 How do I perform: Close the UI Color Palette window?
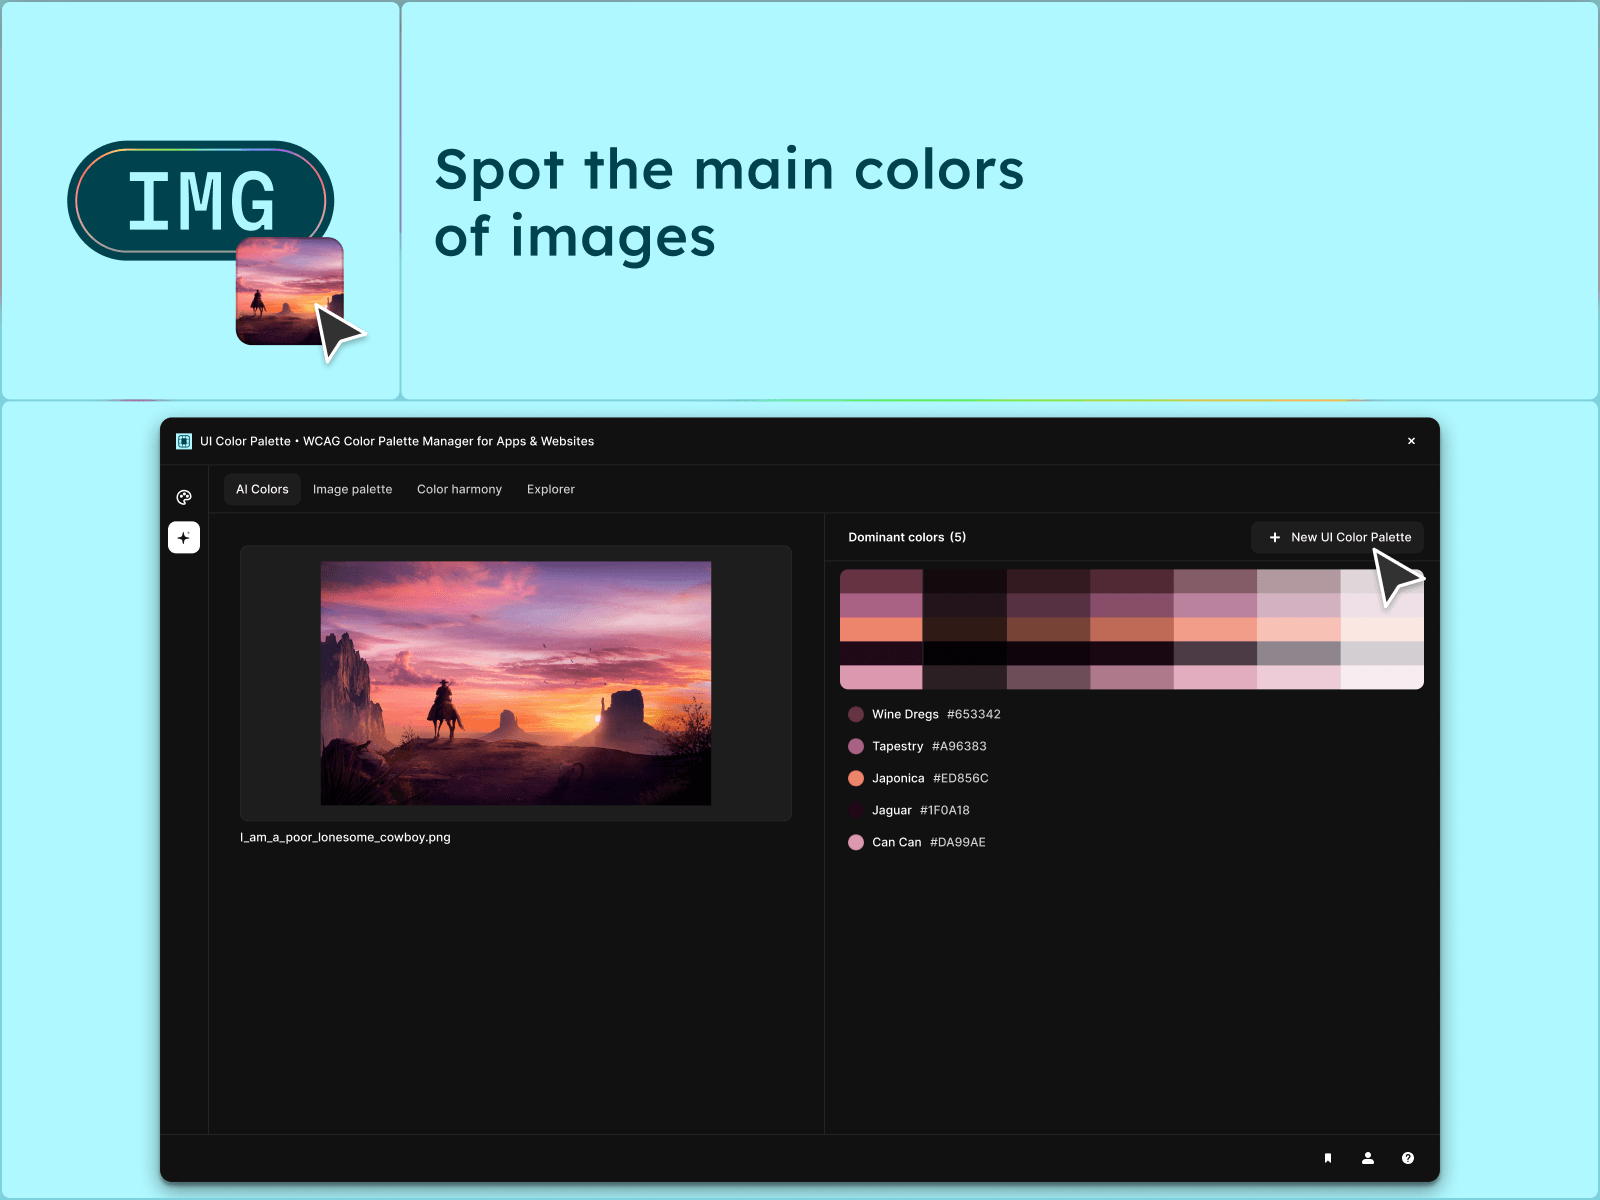1411,441
